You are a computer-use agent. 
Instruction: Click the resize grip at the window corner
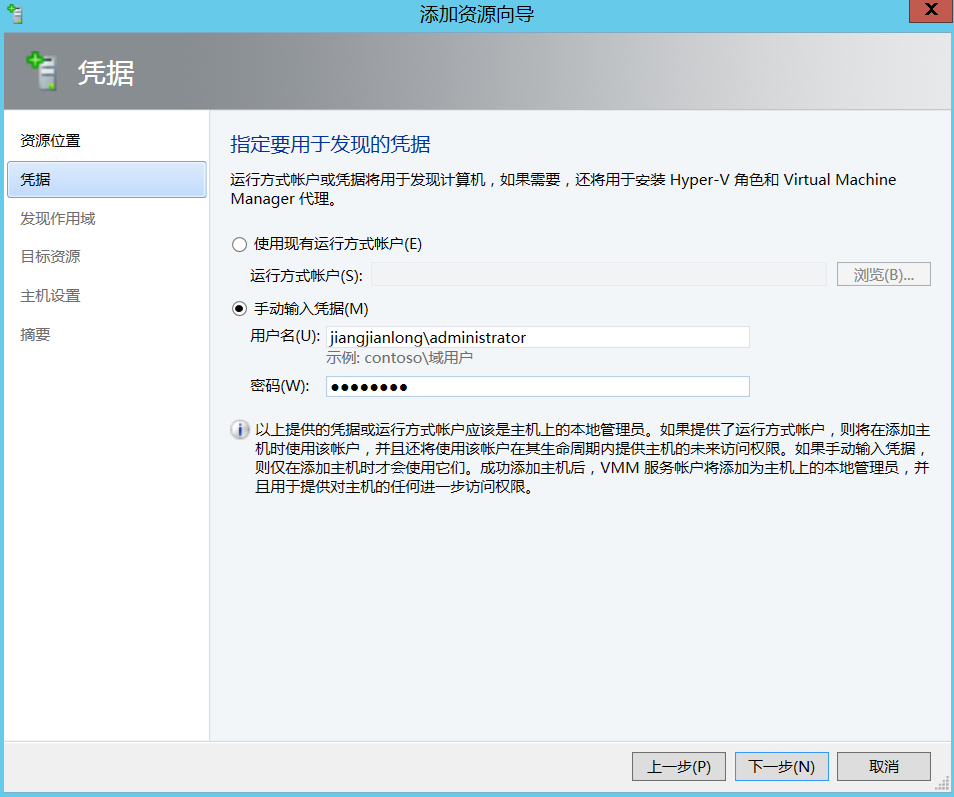942,784
